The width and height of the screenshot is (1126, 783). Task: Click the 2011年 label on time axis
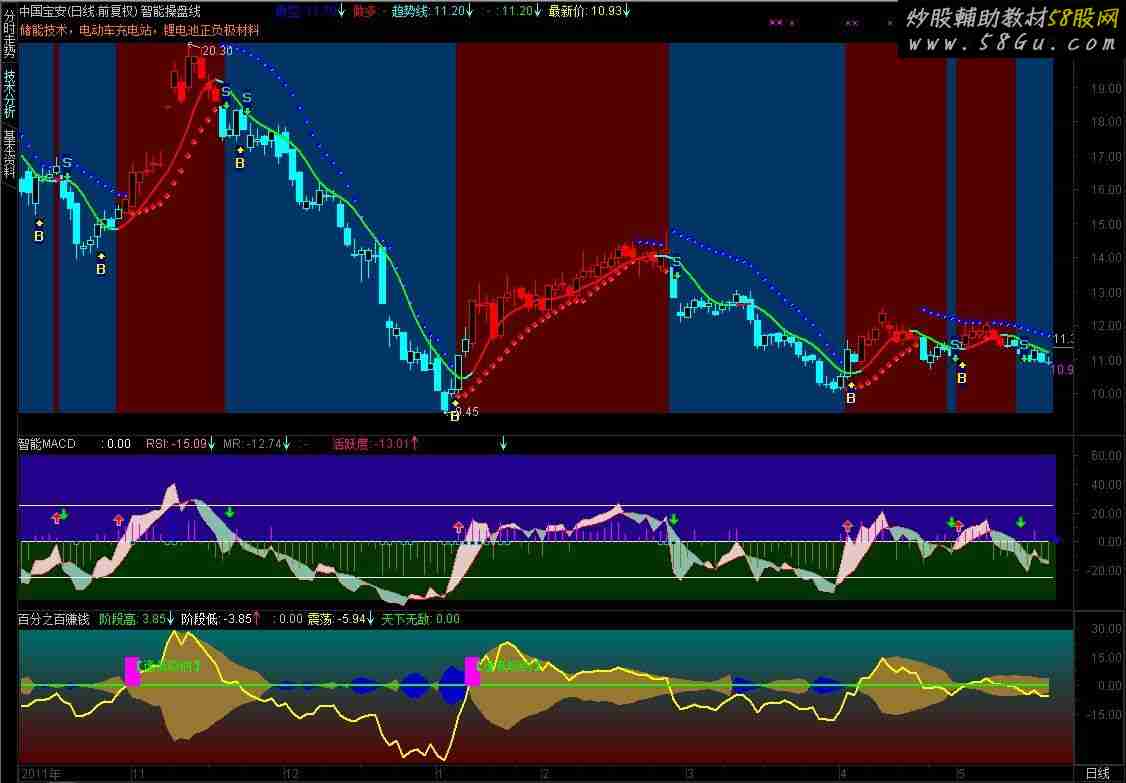[41, 774]
